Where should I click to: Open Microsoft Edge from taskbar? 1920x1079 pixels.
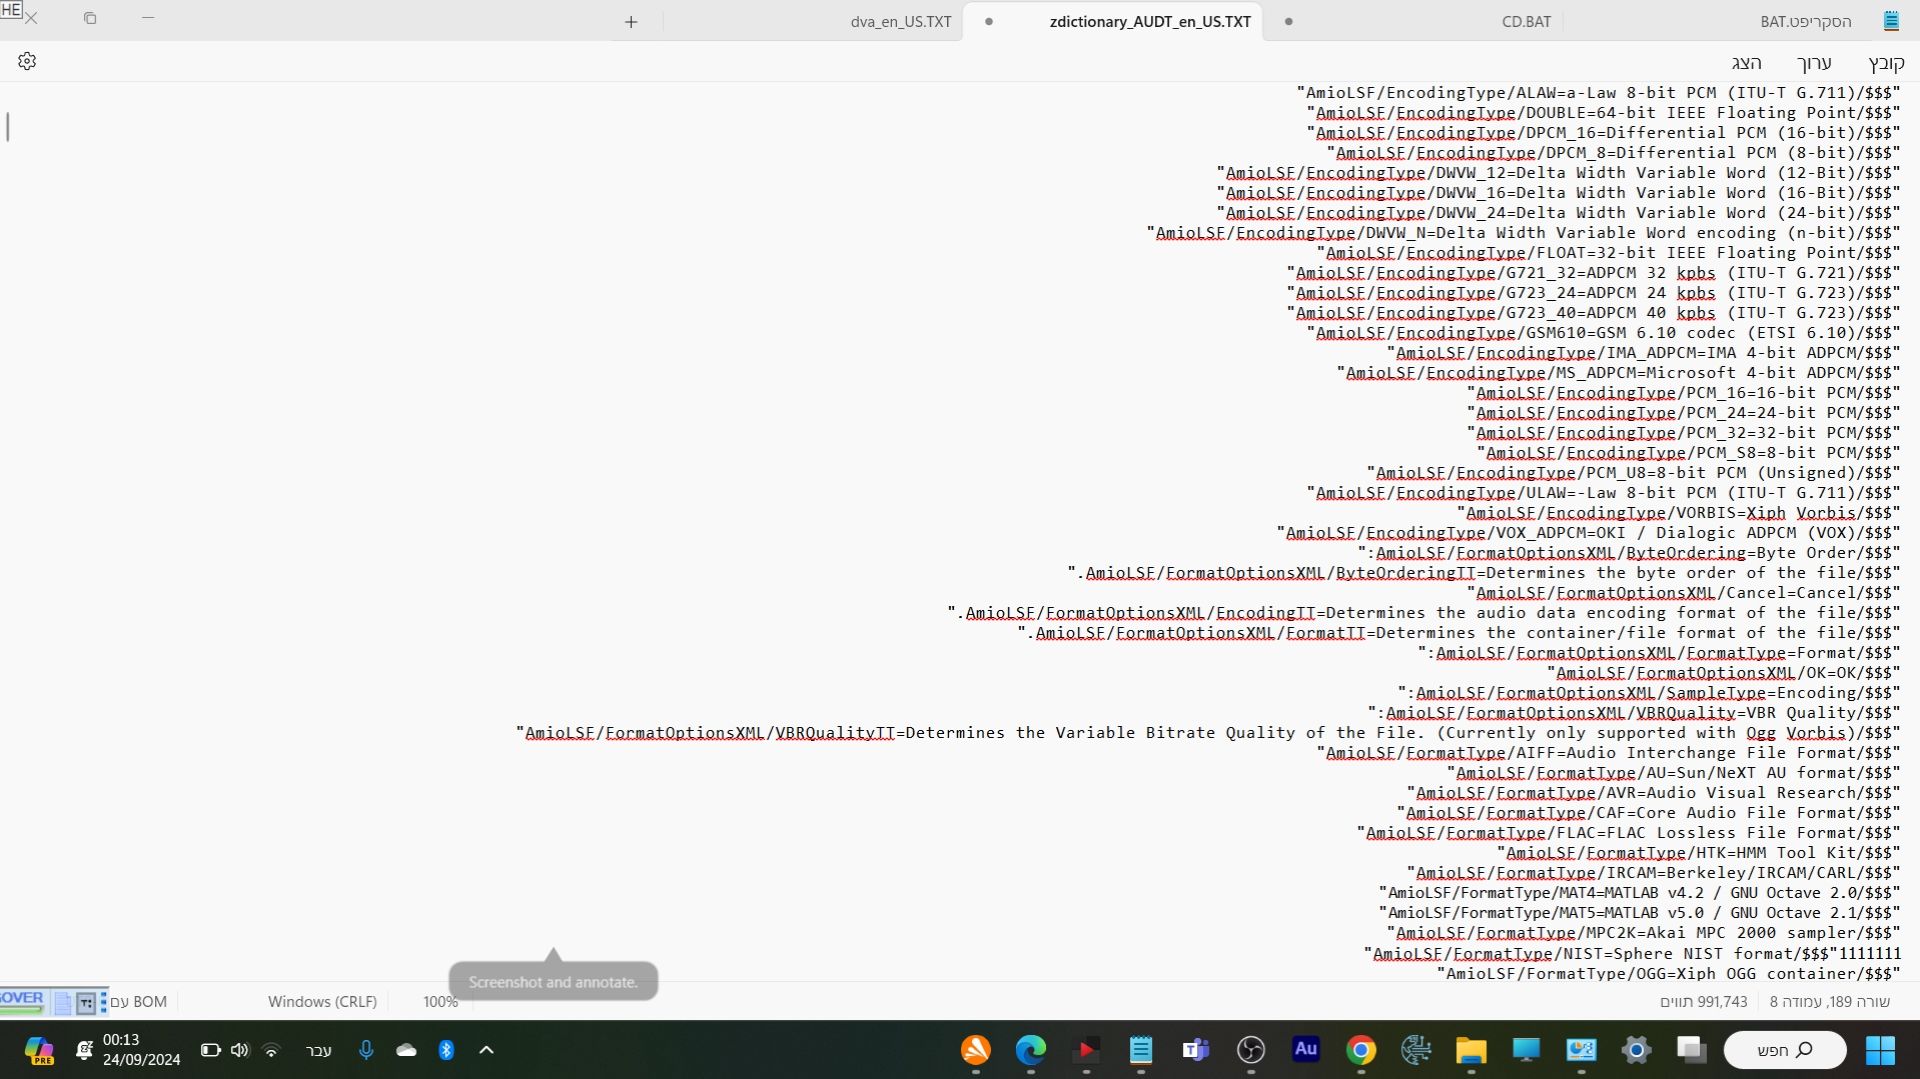point(1031,1050)
